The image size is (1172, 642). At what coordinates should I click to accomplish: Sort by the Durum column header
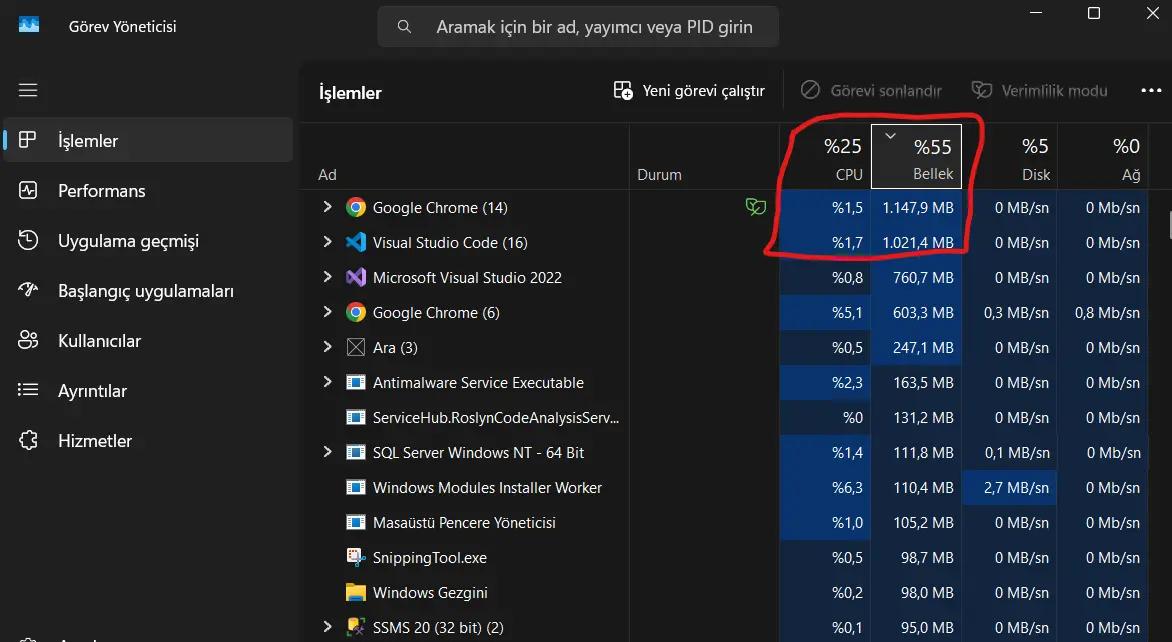pos(704,157)
